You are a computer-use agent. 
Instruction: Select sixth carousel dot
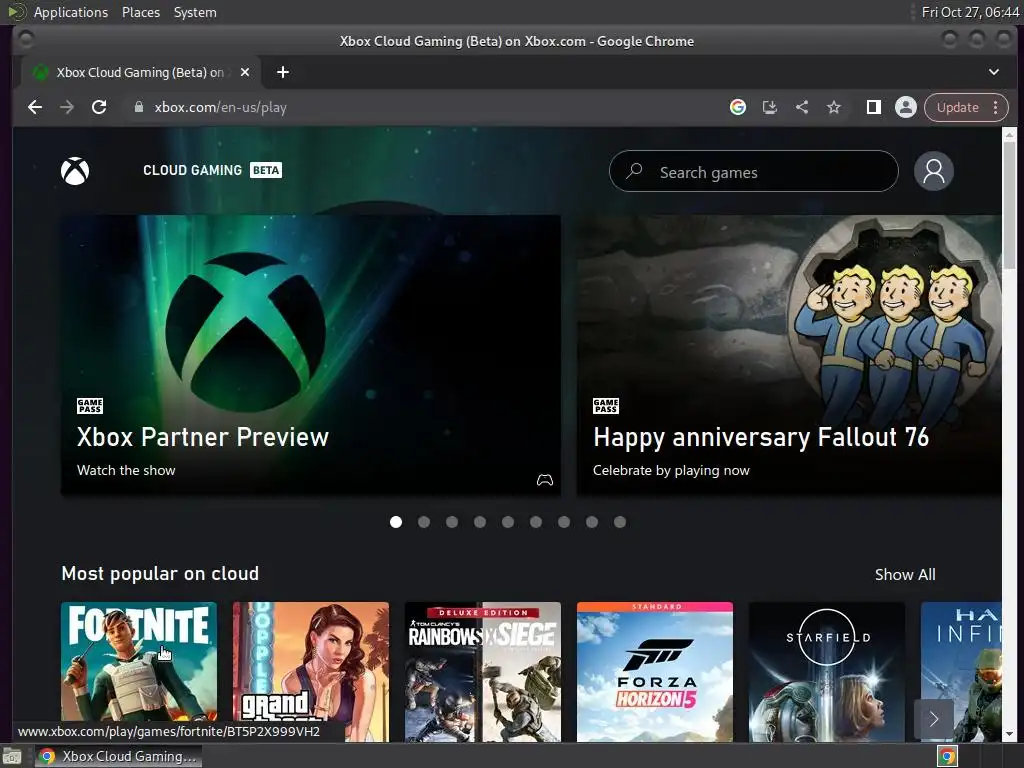click(536, 522)
